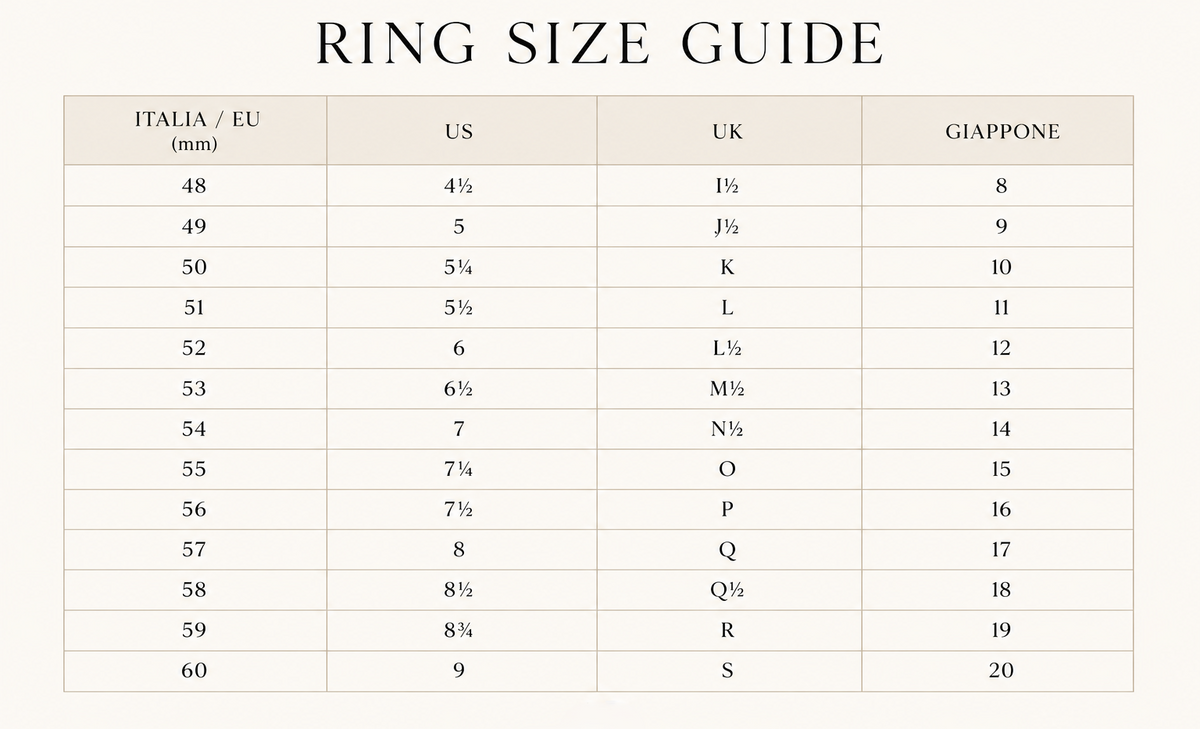1200x729 pixels.
Task: Select Italia size 60 cell
Action: (195, 671)
